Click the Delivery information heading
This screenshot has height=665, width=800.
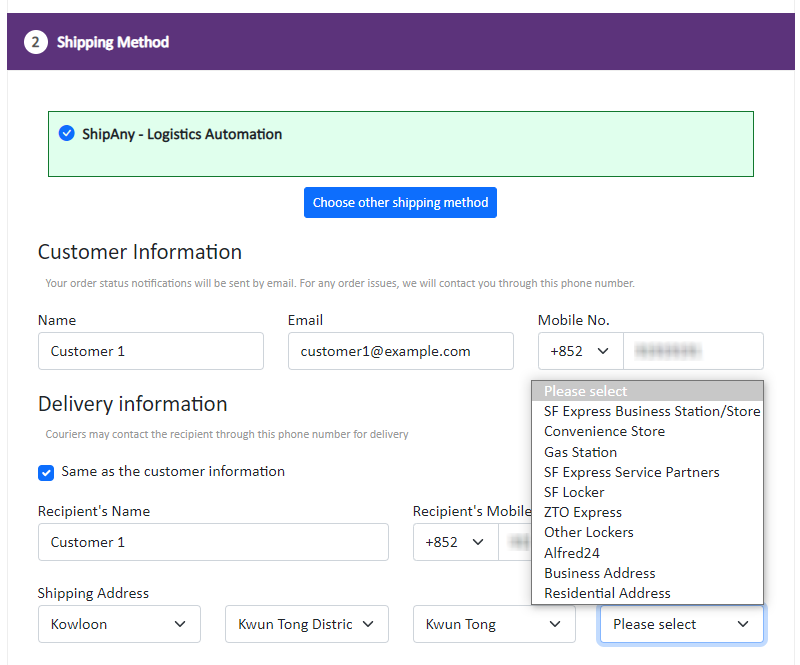(133, 404)
